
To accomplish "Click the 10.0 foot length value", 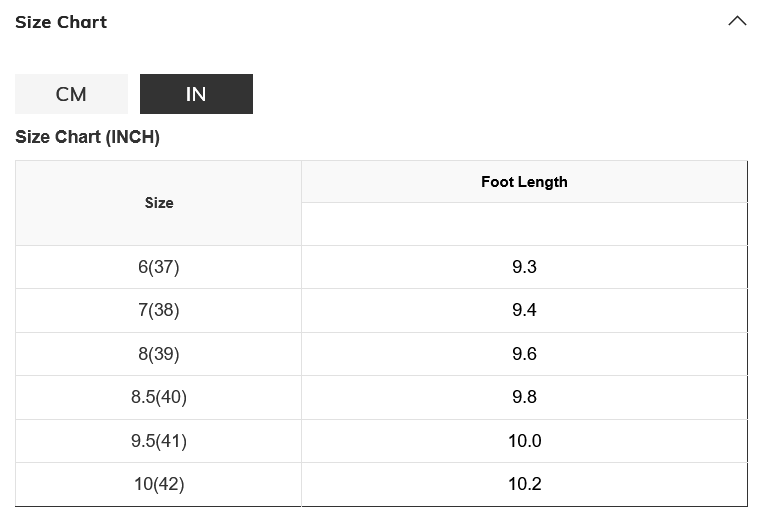I will pos(524,441).
